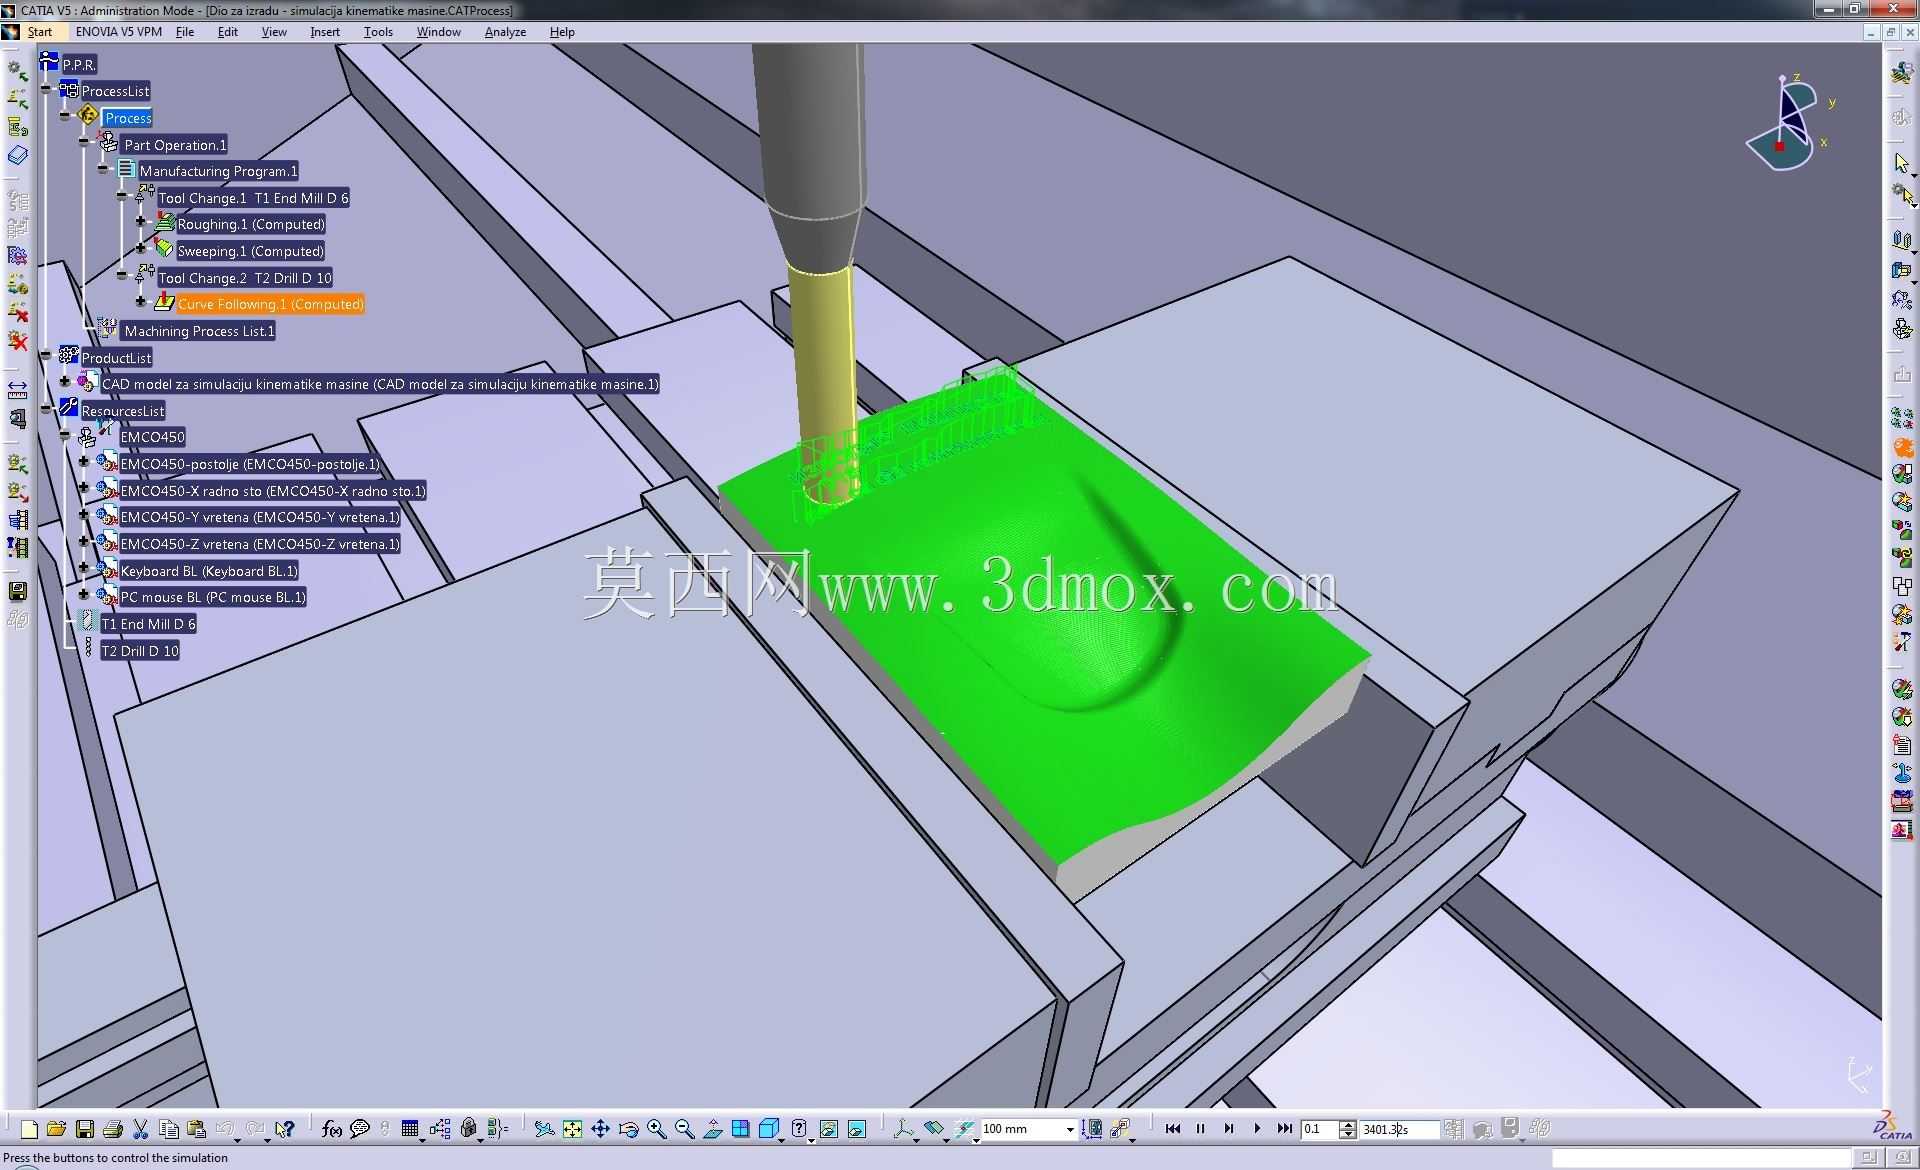The height and width of the screenshot is (1170, 1920).
Task: Expand Sweeping.1 (Computed) node
Action: 141,250
